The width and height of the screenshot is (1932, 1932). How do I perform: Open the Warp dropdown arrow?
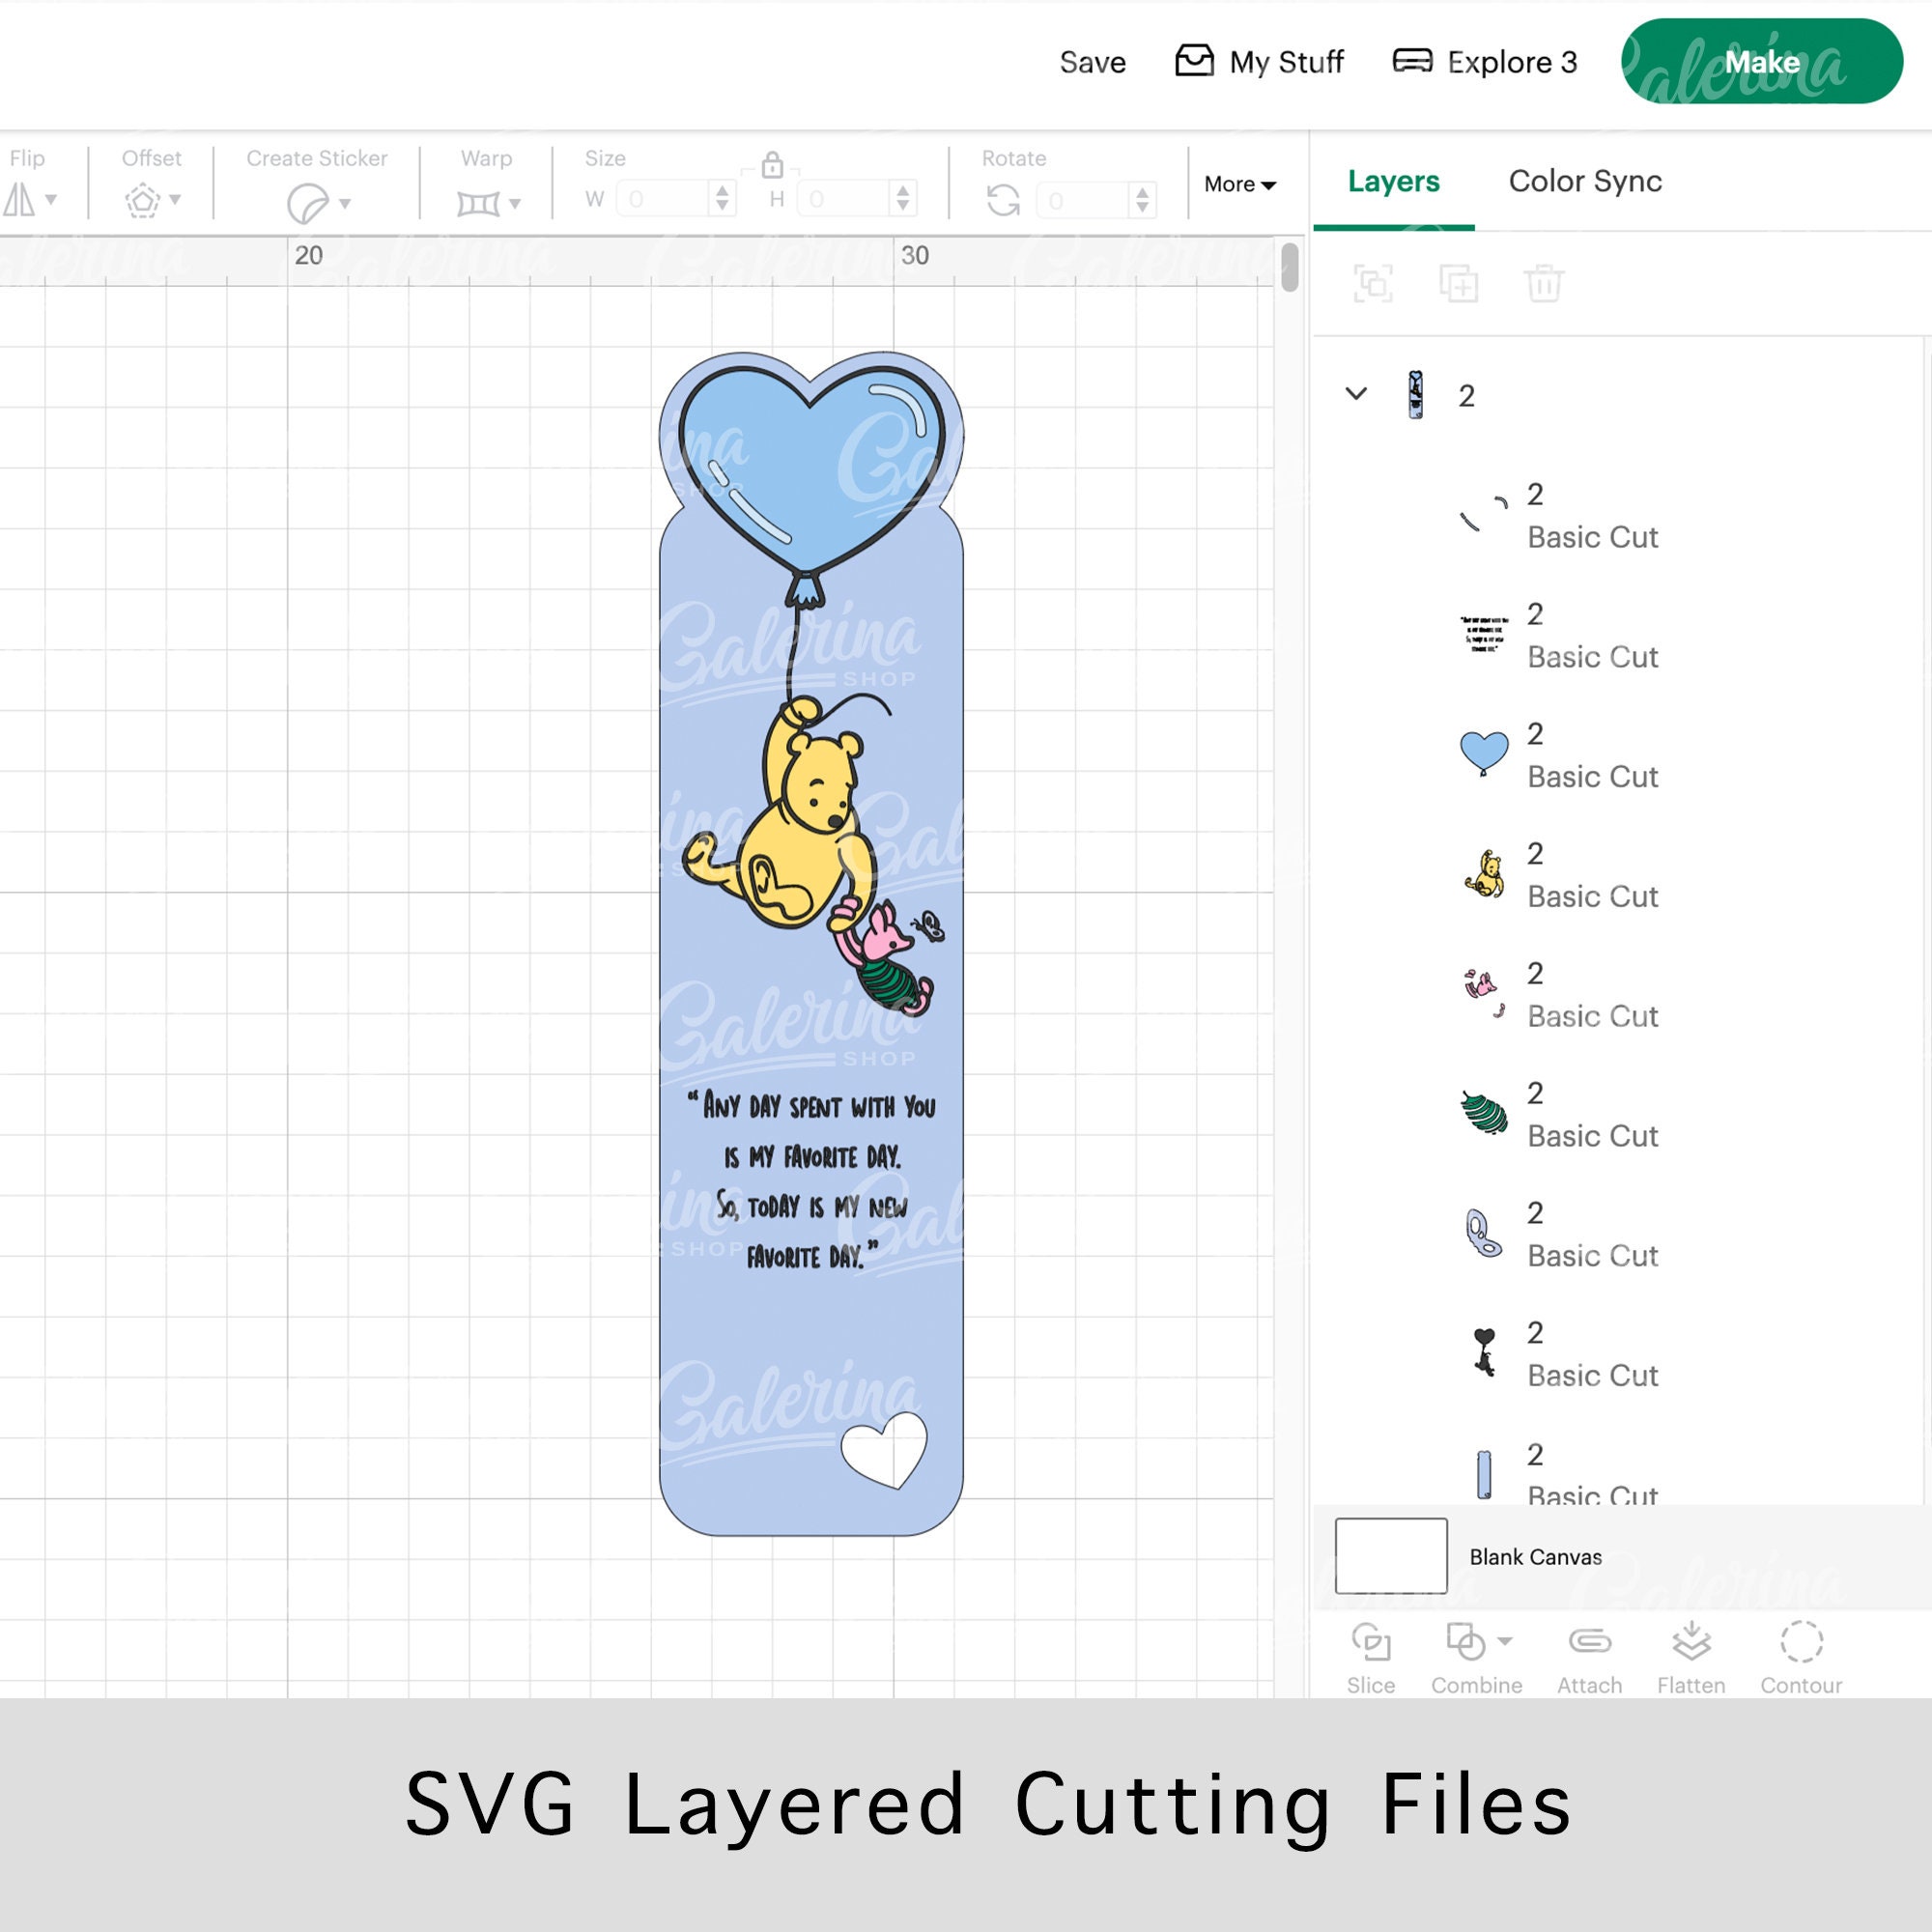(515, 204)
